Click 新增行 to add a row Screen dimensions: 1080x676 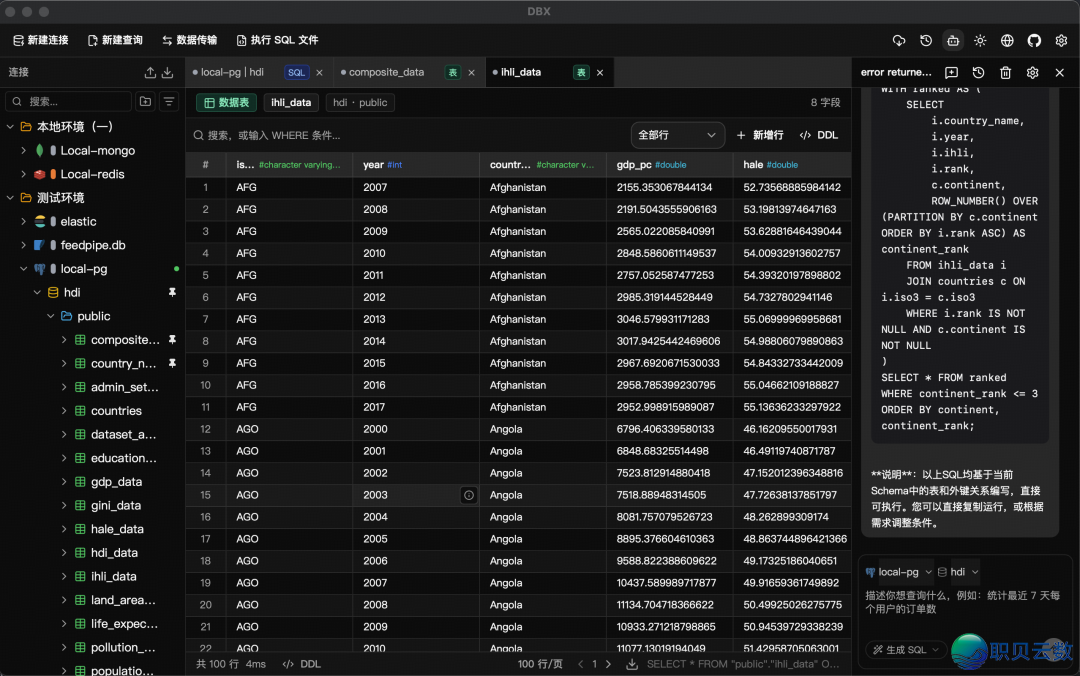(760, 135)
